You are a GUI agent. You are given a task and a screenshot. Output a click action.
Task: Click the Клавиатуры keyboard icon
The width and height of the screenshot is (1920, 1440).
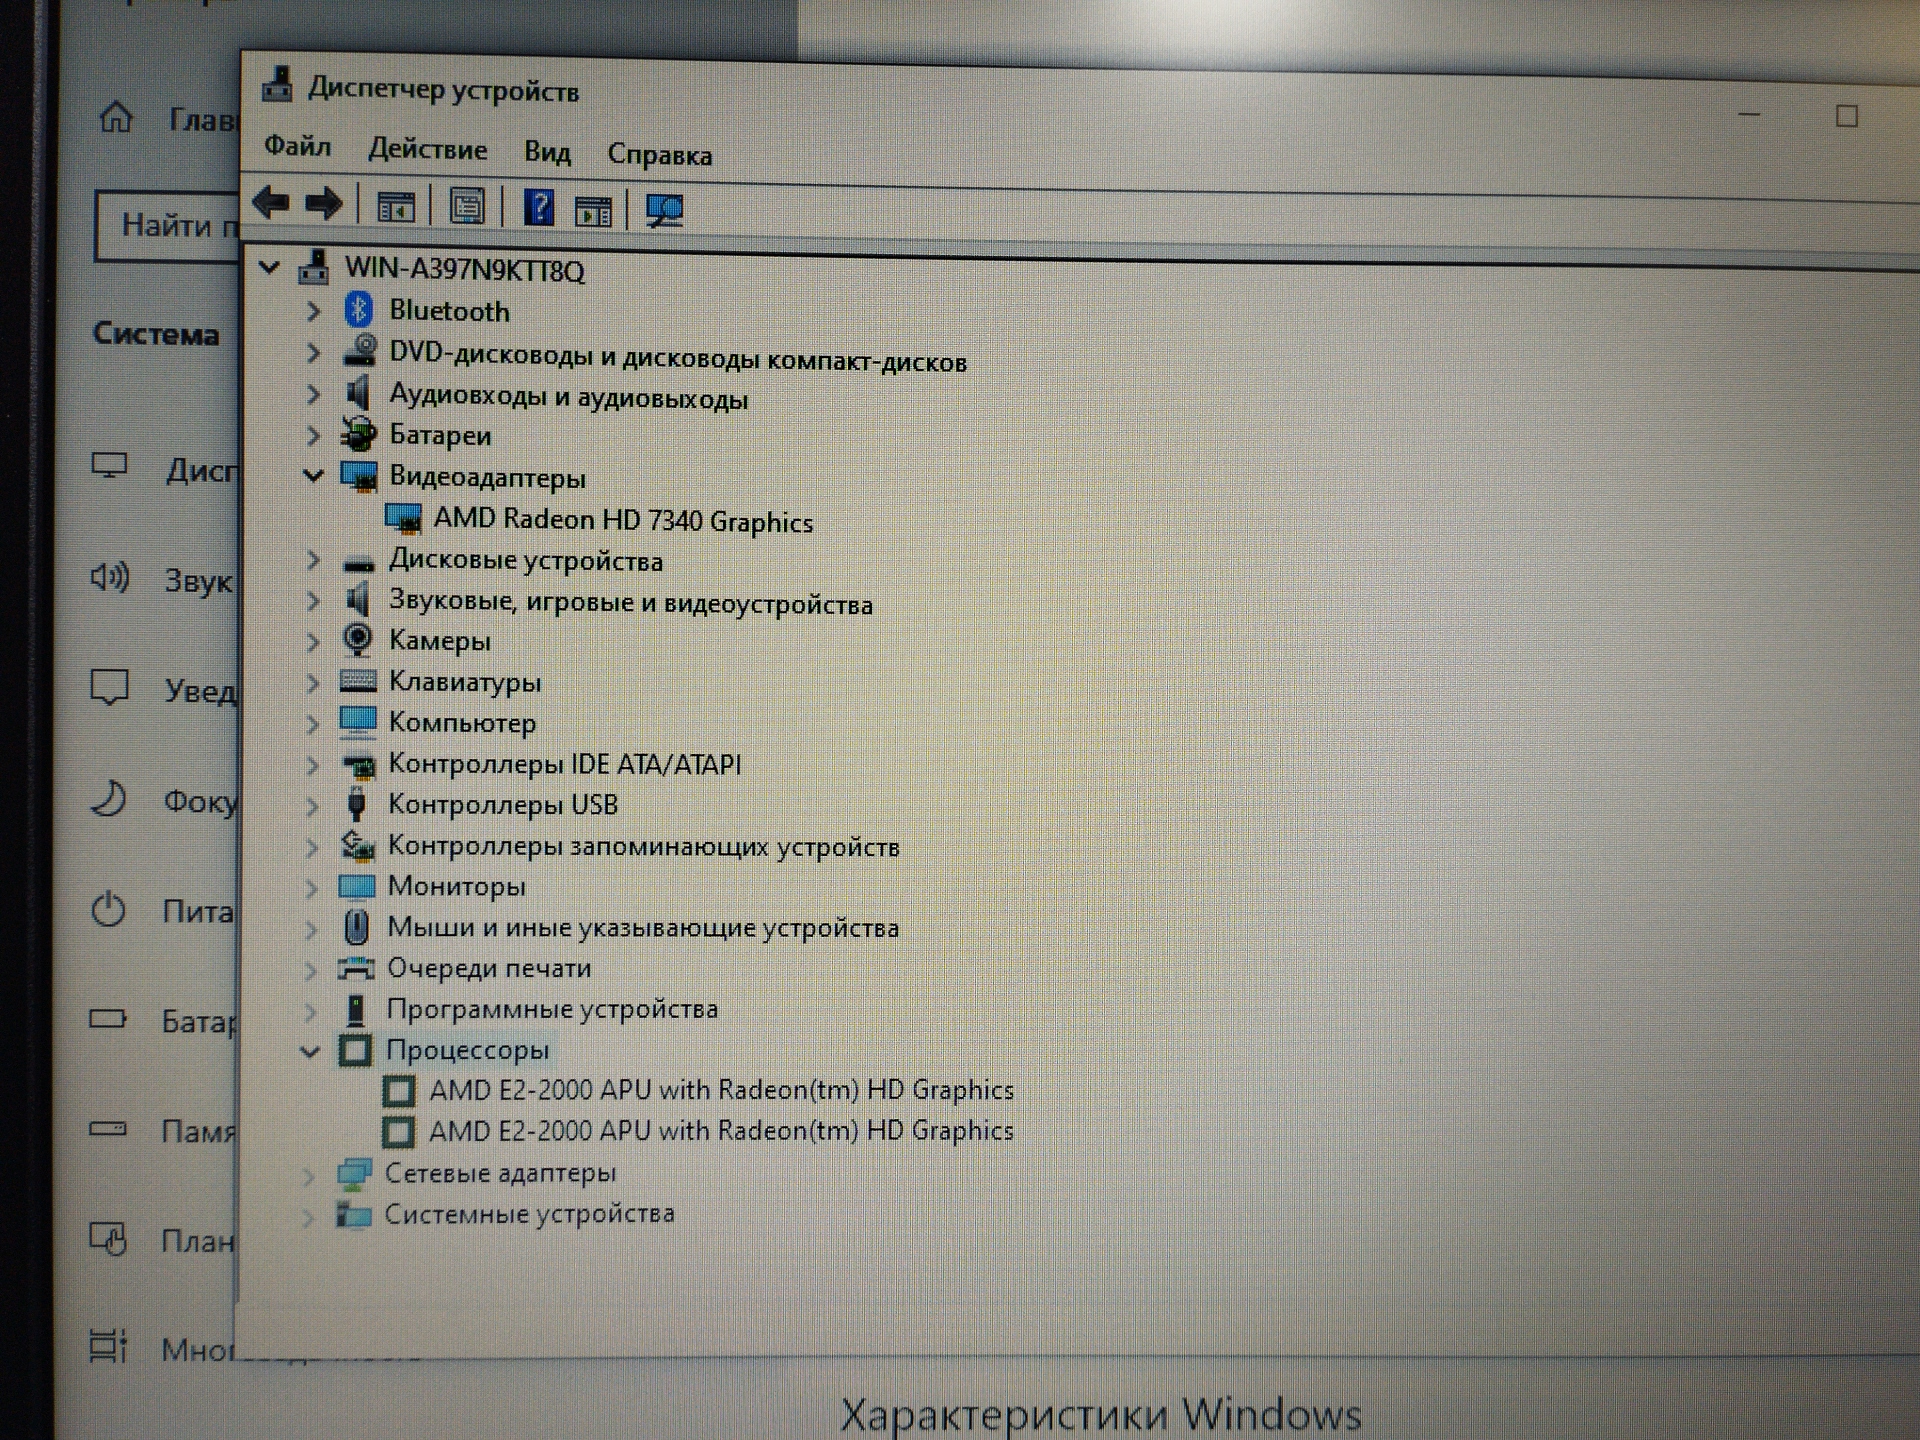point(358,681)
